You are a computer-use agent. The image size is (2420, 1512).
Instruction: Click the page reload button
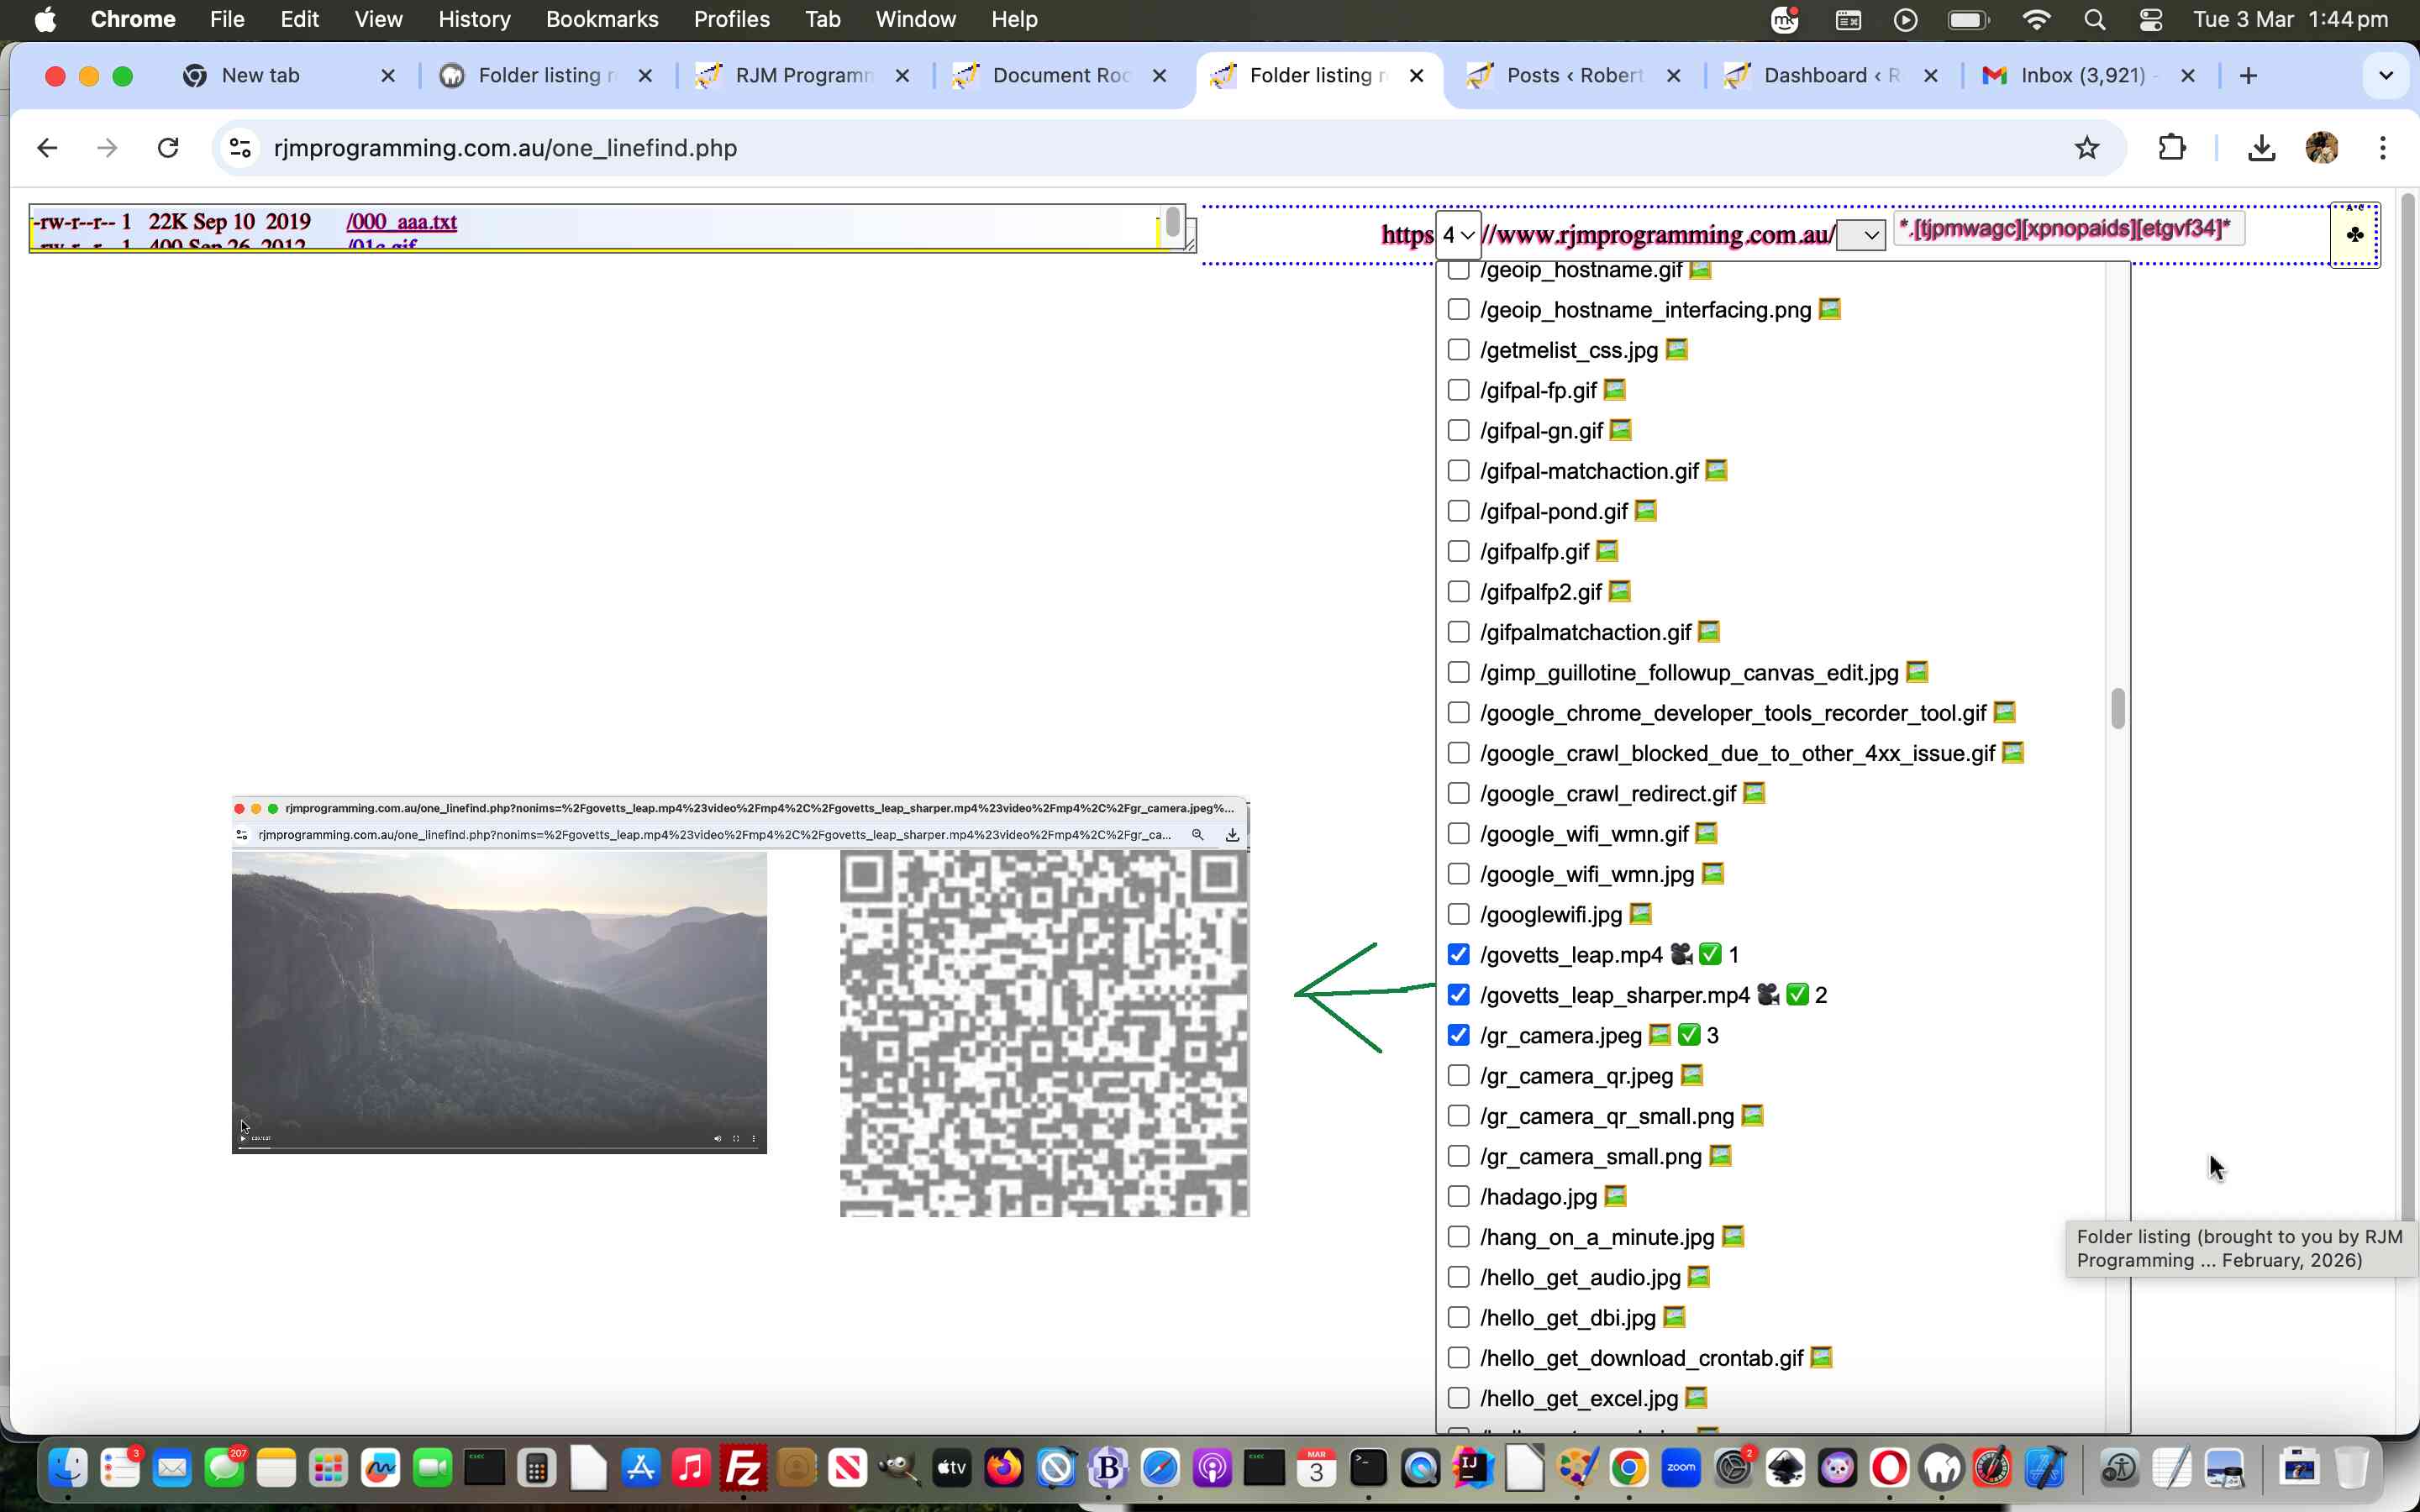pos(168,147)
